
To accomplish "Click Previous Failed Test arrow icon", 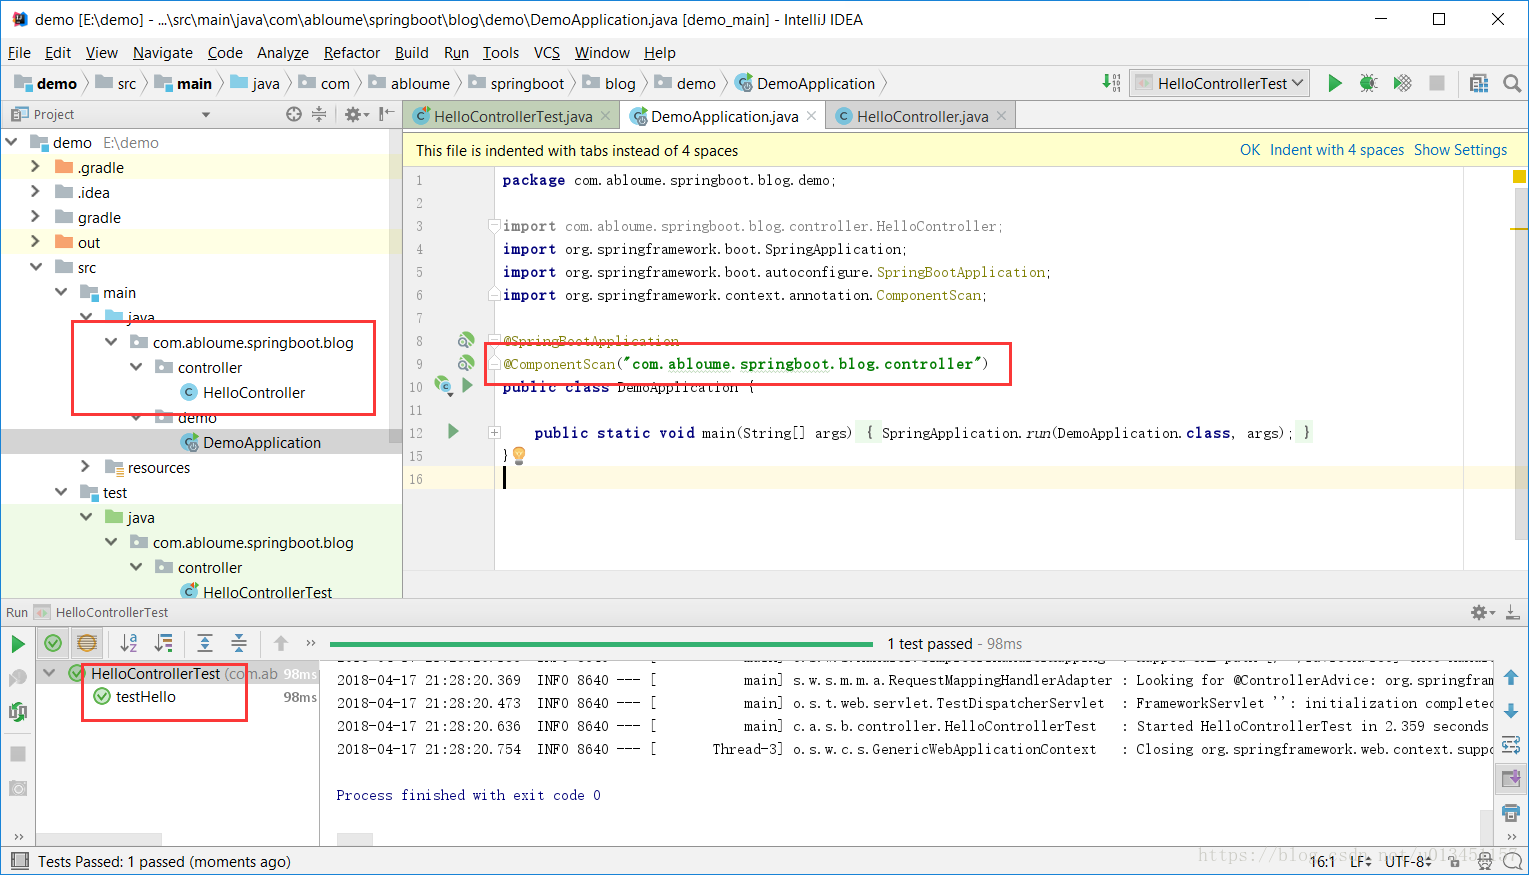I will click(281, 643).
